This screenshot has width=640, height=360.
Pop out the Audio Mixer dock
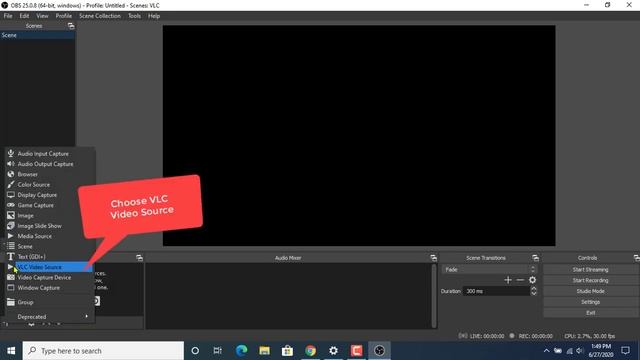pyautogui.click(x=433, y=258)
